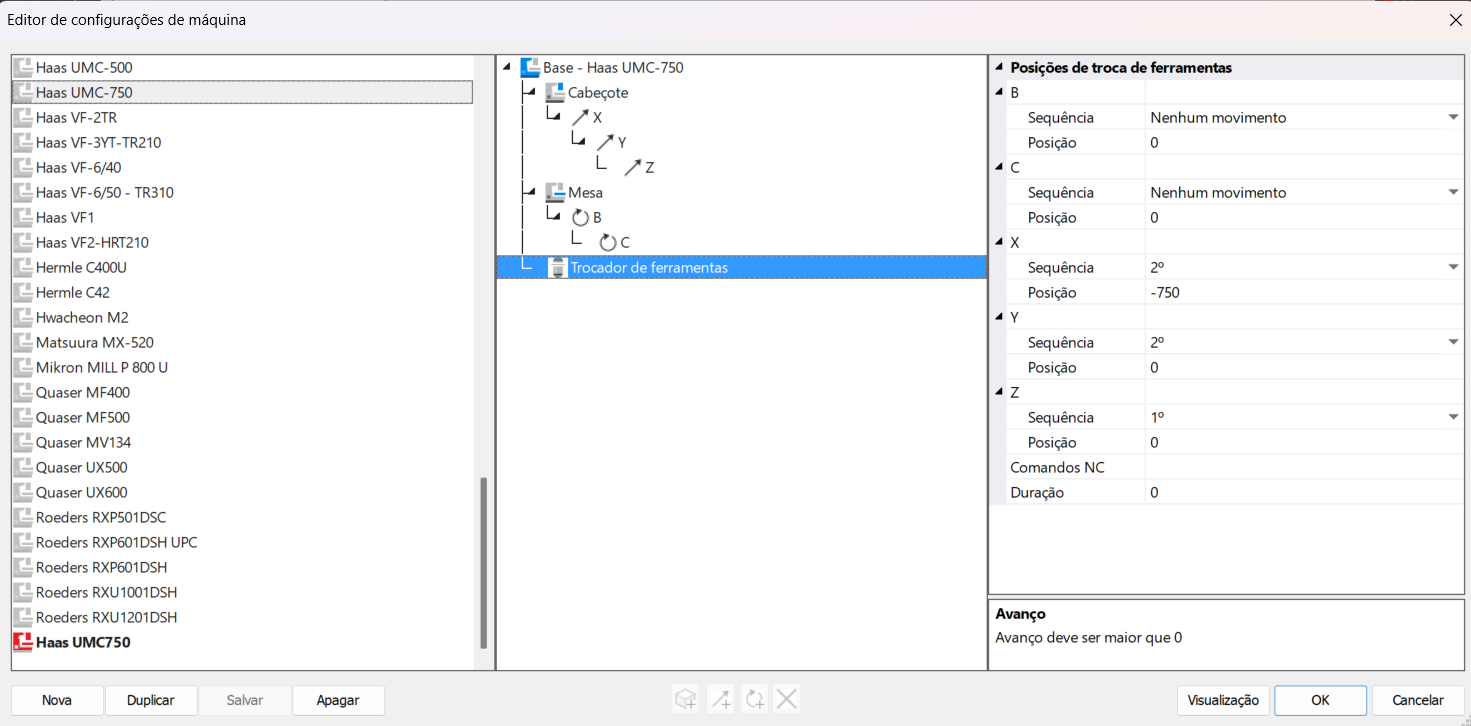Open the C axis Sequência dropdown
Screen dimensions: 1471x726
1453,192
